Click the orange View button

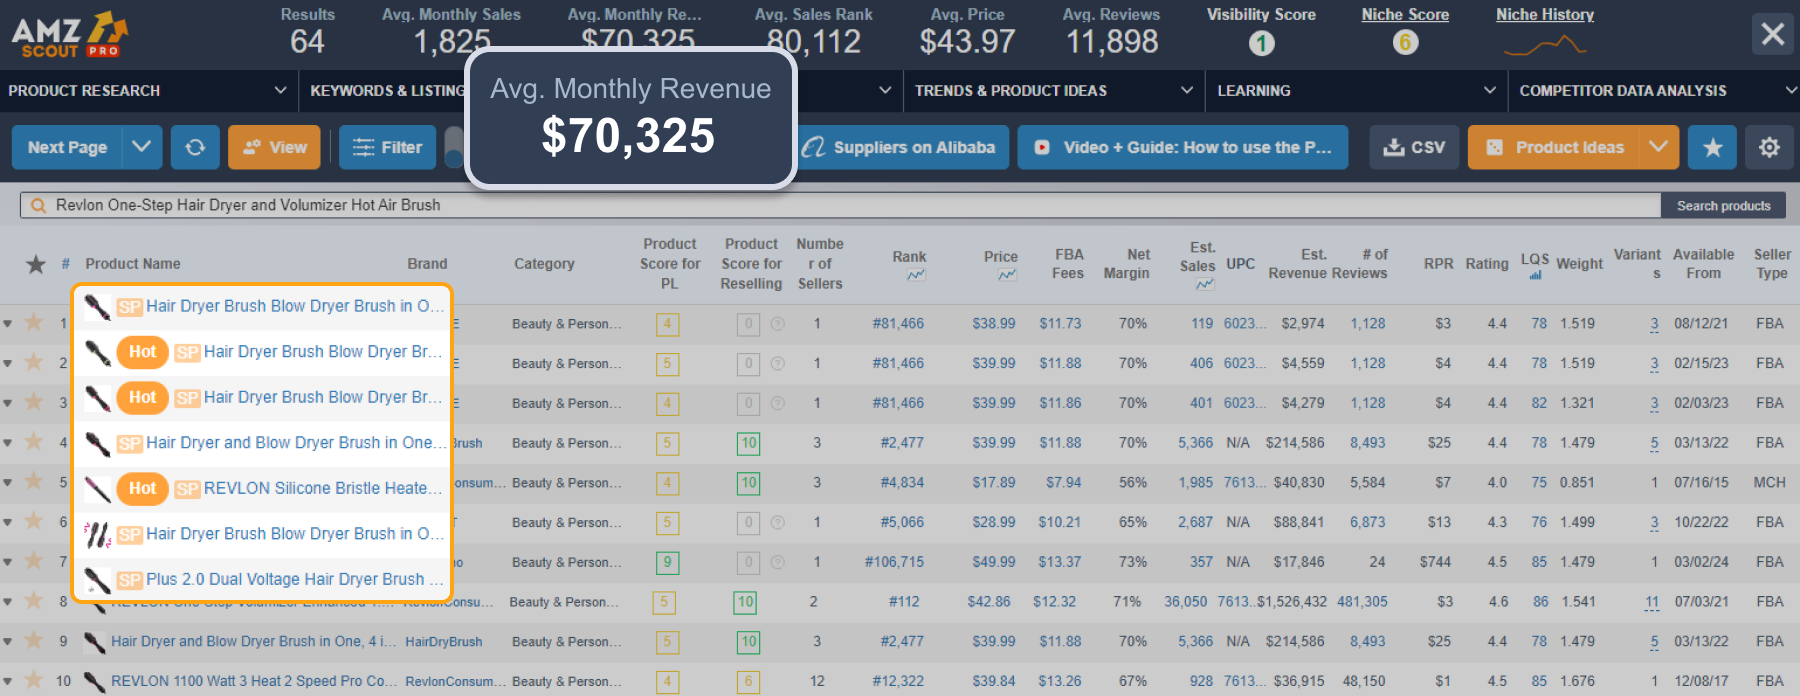274,147
